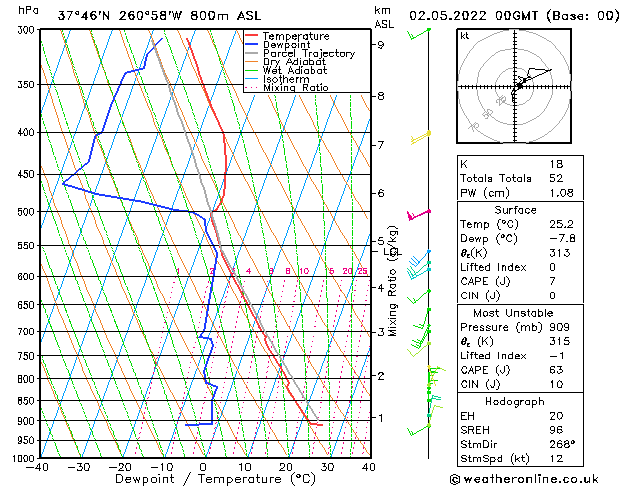
Task: Select the Wet Adiabat legend label
Action: 295,70
